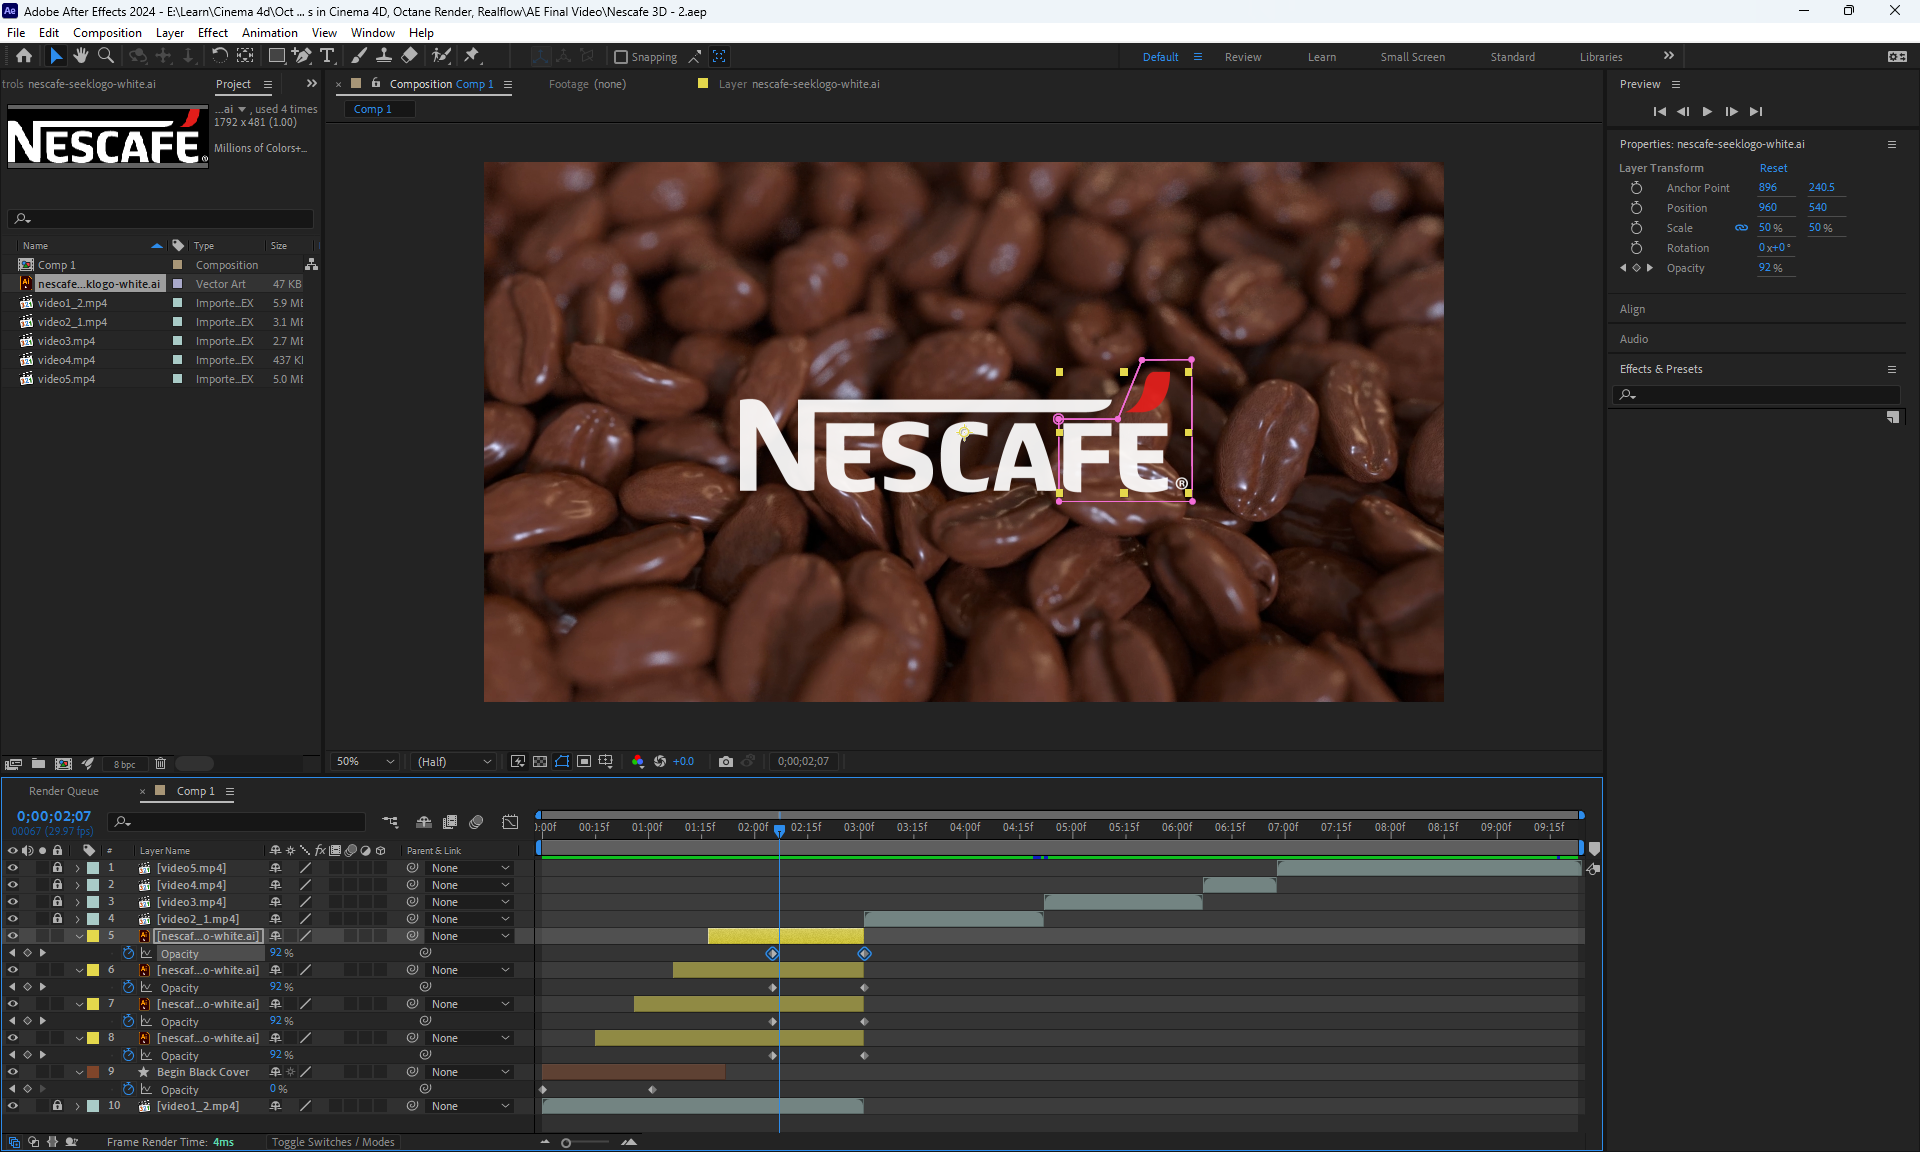The image size is (1920, 1152).
Task: Select the Puppet Pin tool
Action: pos(472,56)
